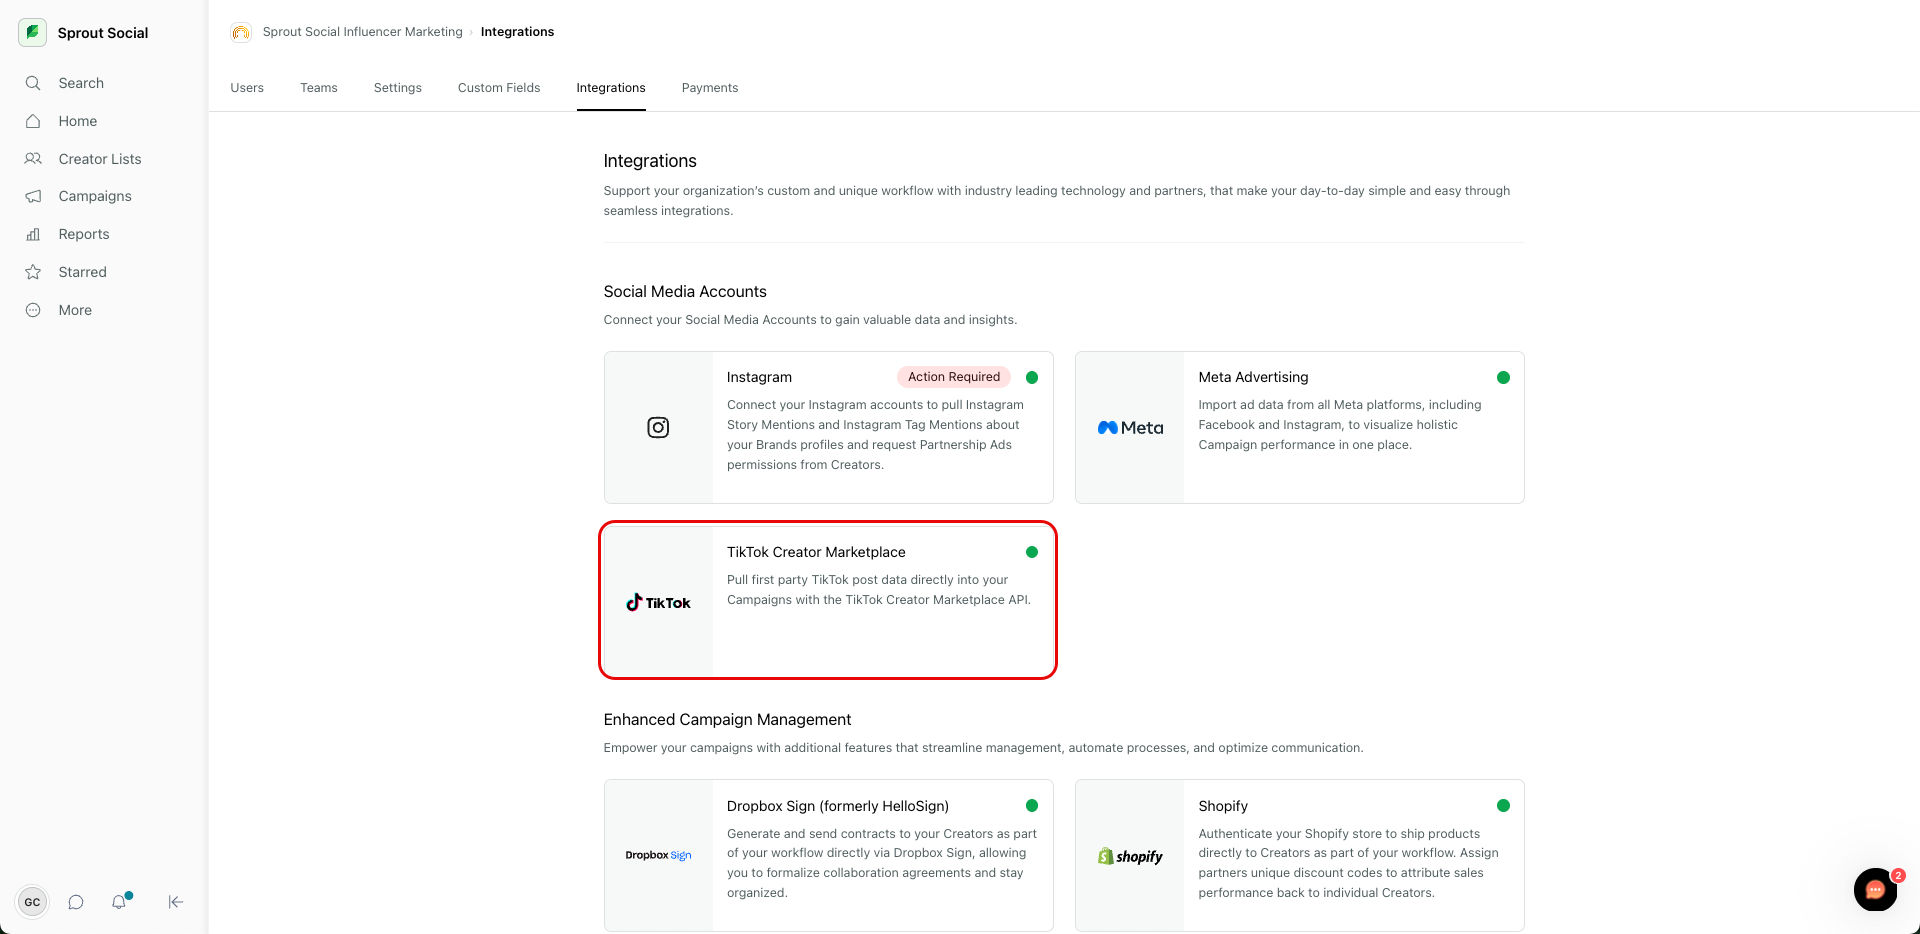Click the Campaigns megaphone icon
The width and height of the screenshot is (1920, 934).
pos(33,196)
